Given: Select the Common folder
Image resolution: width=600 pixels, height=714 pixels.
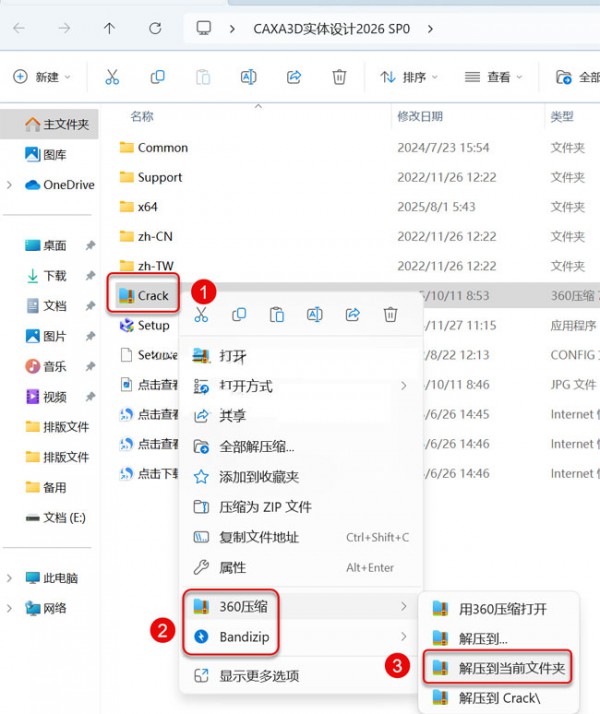Looking at the screenshot, I should pos(153,148).
